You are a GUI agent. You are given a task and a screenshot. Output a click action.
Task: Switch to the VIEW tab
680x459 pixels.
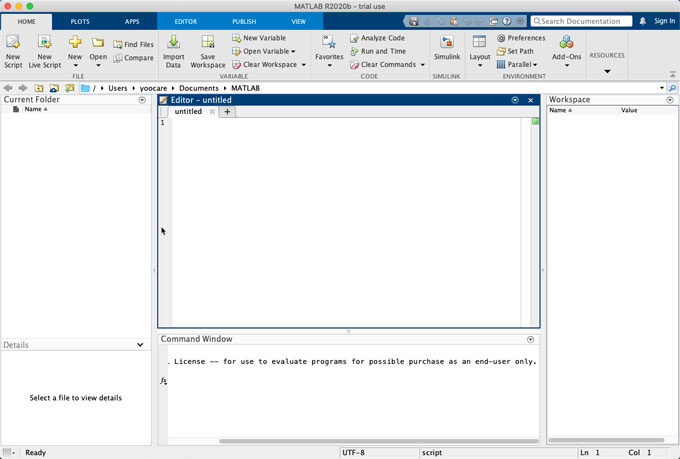click(x=298, y=21)
